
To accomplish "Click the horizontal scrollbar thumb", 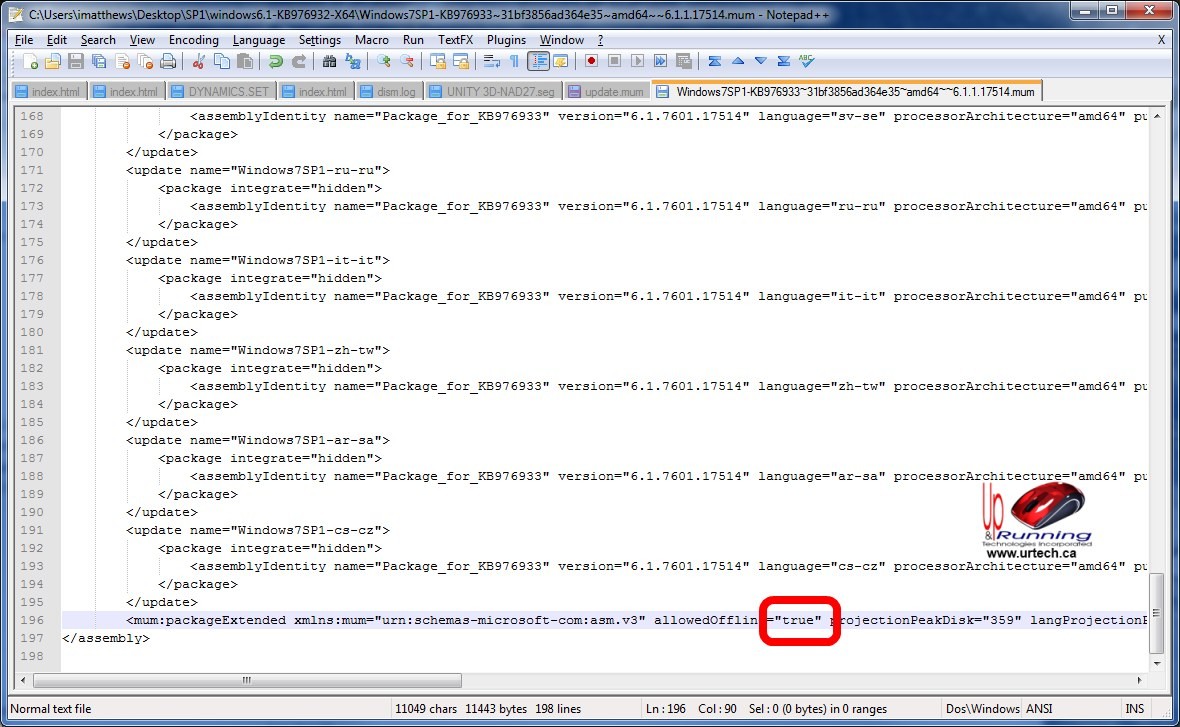I will click(x=246, y=680).
